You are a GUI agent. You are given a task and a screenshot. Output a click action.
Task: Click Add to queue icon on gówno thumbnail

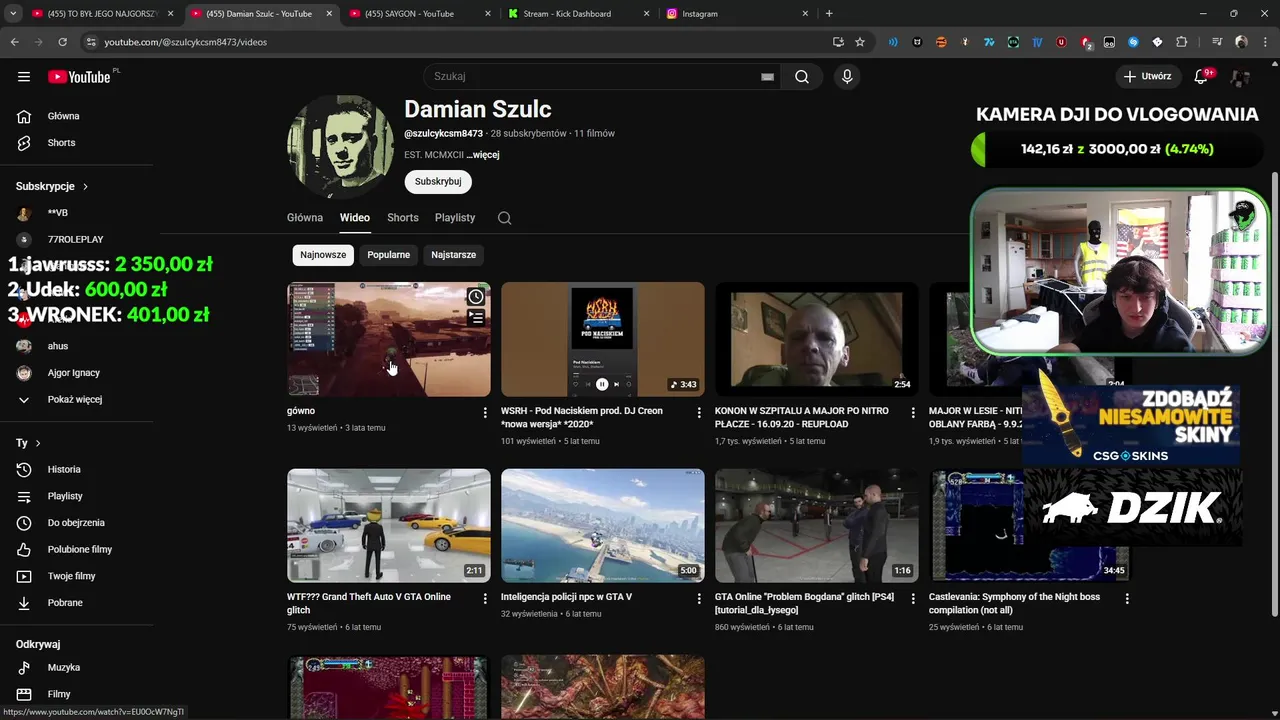pyautogui.click(x=476, y=318)
